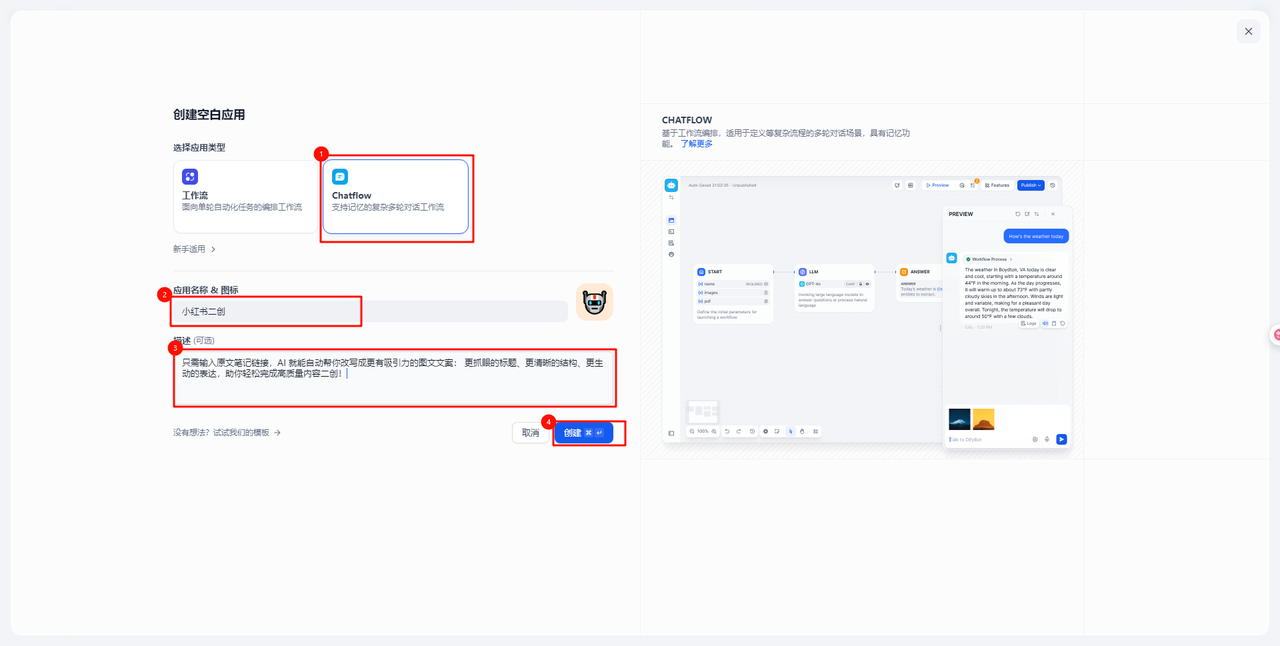1280x646 pixels.
Task: Focus the 描述 description text area
Action: (394, 377)
